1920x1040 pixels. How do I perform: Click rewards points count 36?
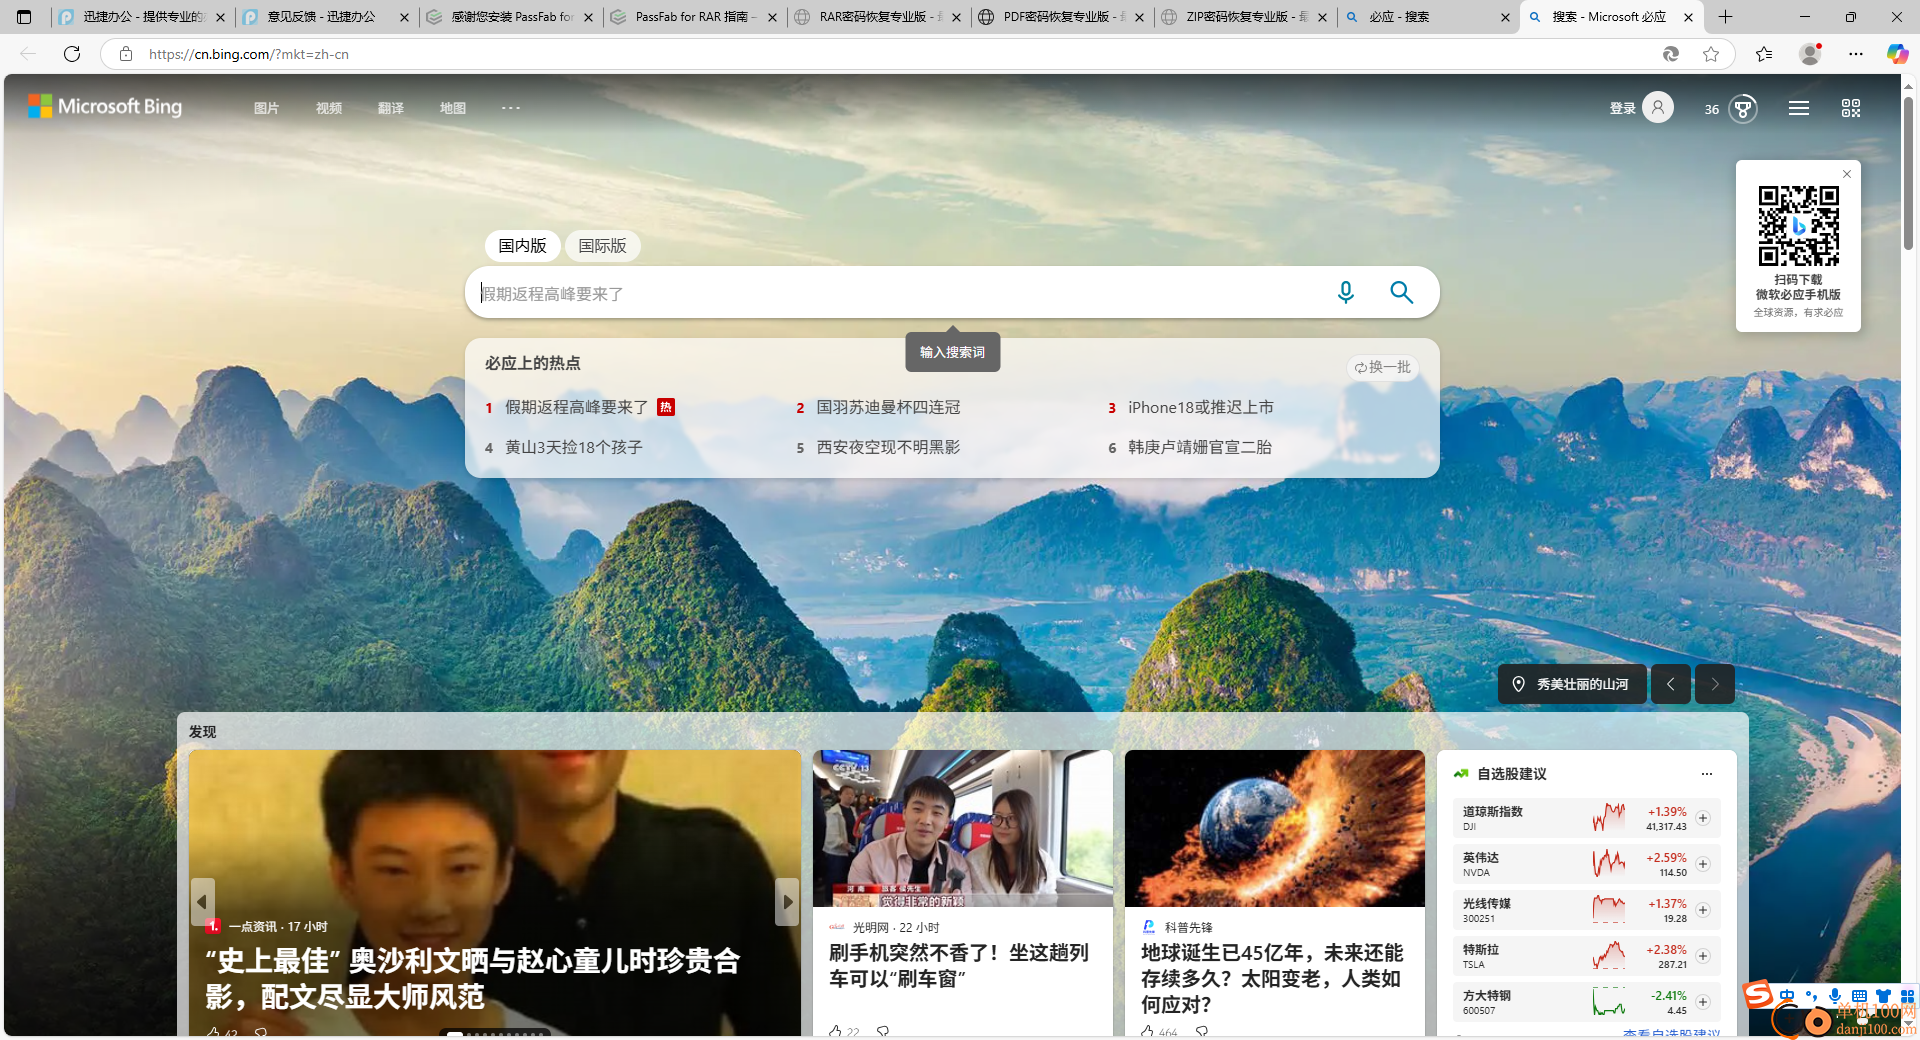[1712, 109]
